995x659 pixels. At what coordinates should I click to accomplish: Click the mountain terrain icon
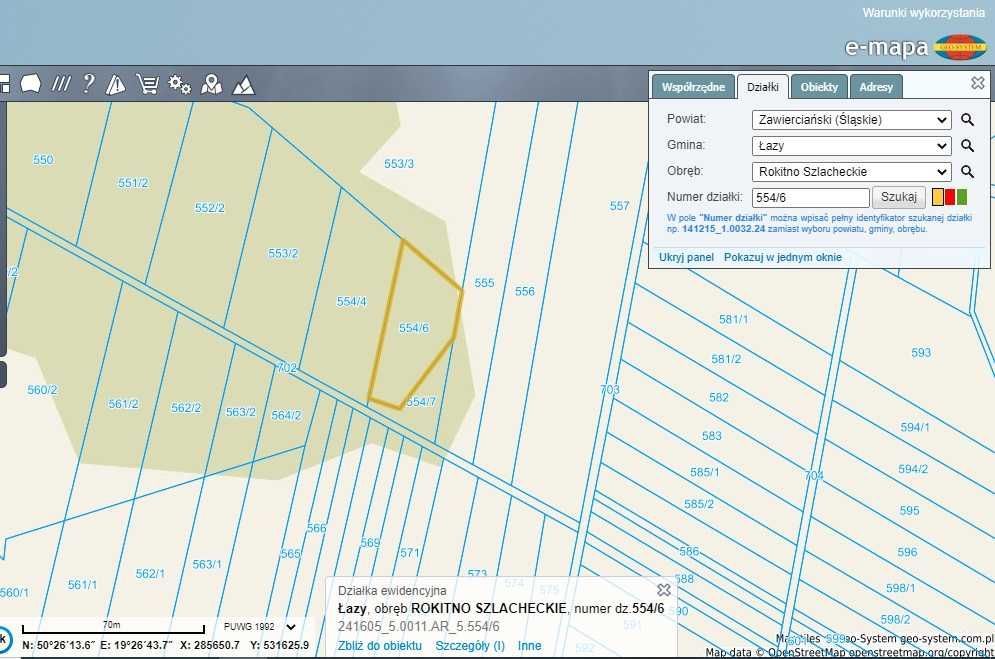243,85
